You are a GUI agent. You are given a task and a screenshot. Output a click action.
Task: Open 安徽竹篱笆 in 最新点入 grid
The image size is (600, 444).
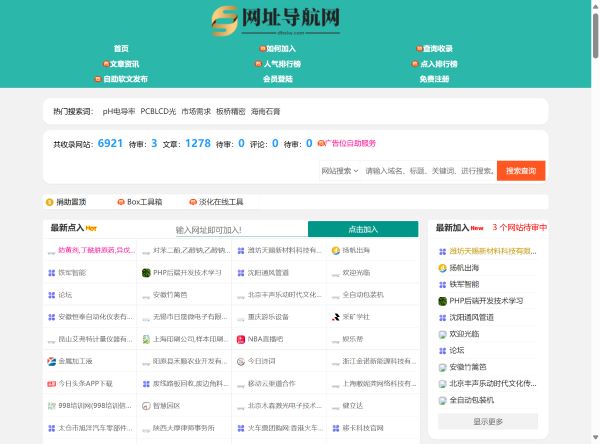tap(170, 295)
